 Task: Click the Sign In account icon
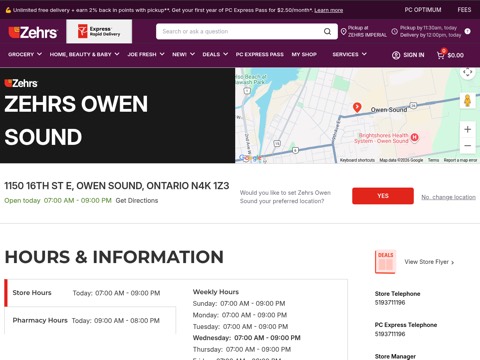pos(396,55)
